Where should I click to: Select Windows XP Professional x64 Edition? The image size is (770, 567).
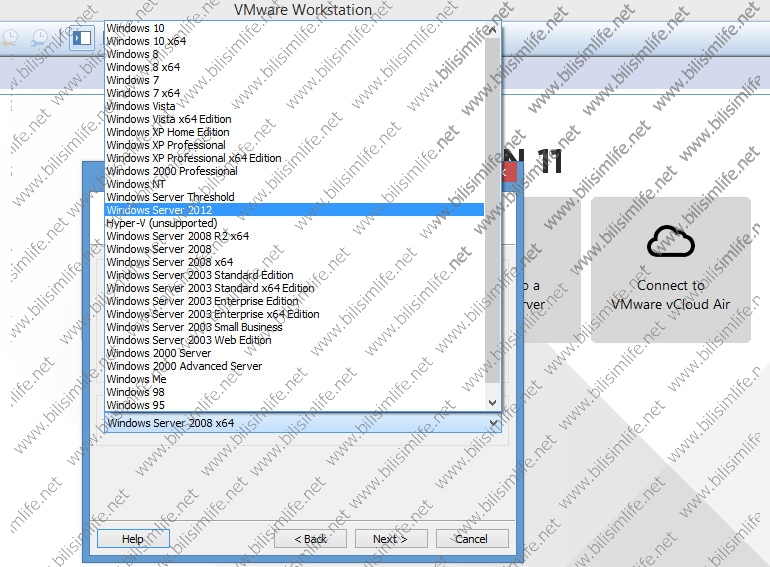point(294,158)
